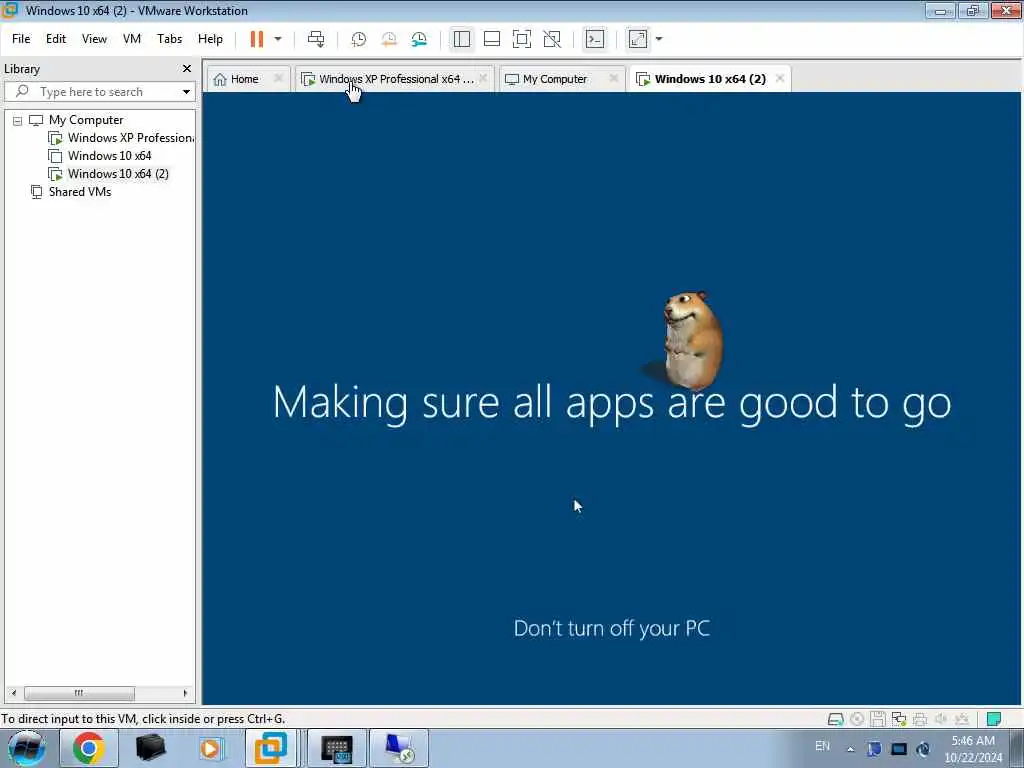This screenshot has height=768, width=1024.
Task: Close the My Computer tab
Action: (x=614, y=78)
